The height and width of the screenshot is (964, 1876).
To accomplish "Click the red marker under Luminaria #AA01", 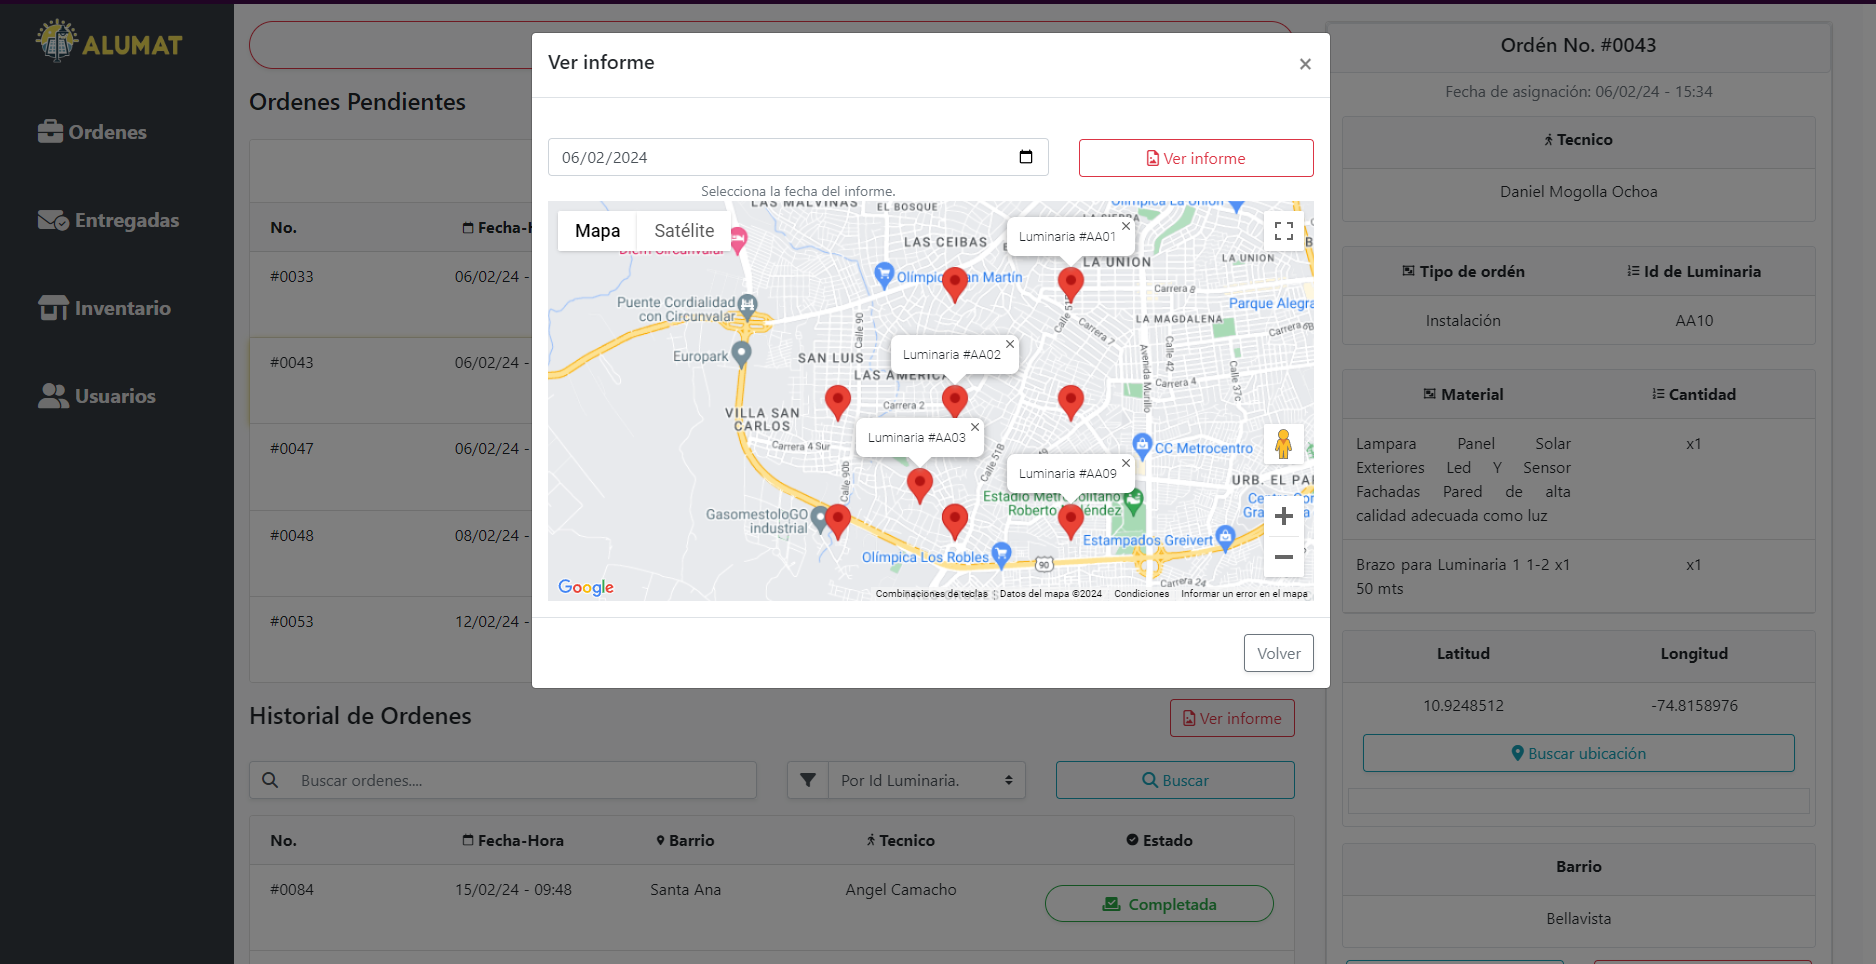I will pos(1071,284).
